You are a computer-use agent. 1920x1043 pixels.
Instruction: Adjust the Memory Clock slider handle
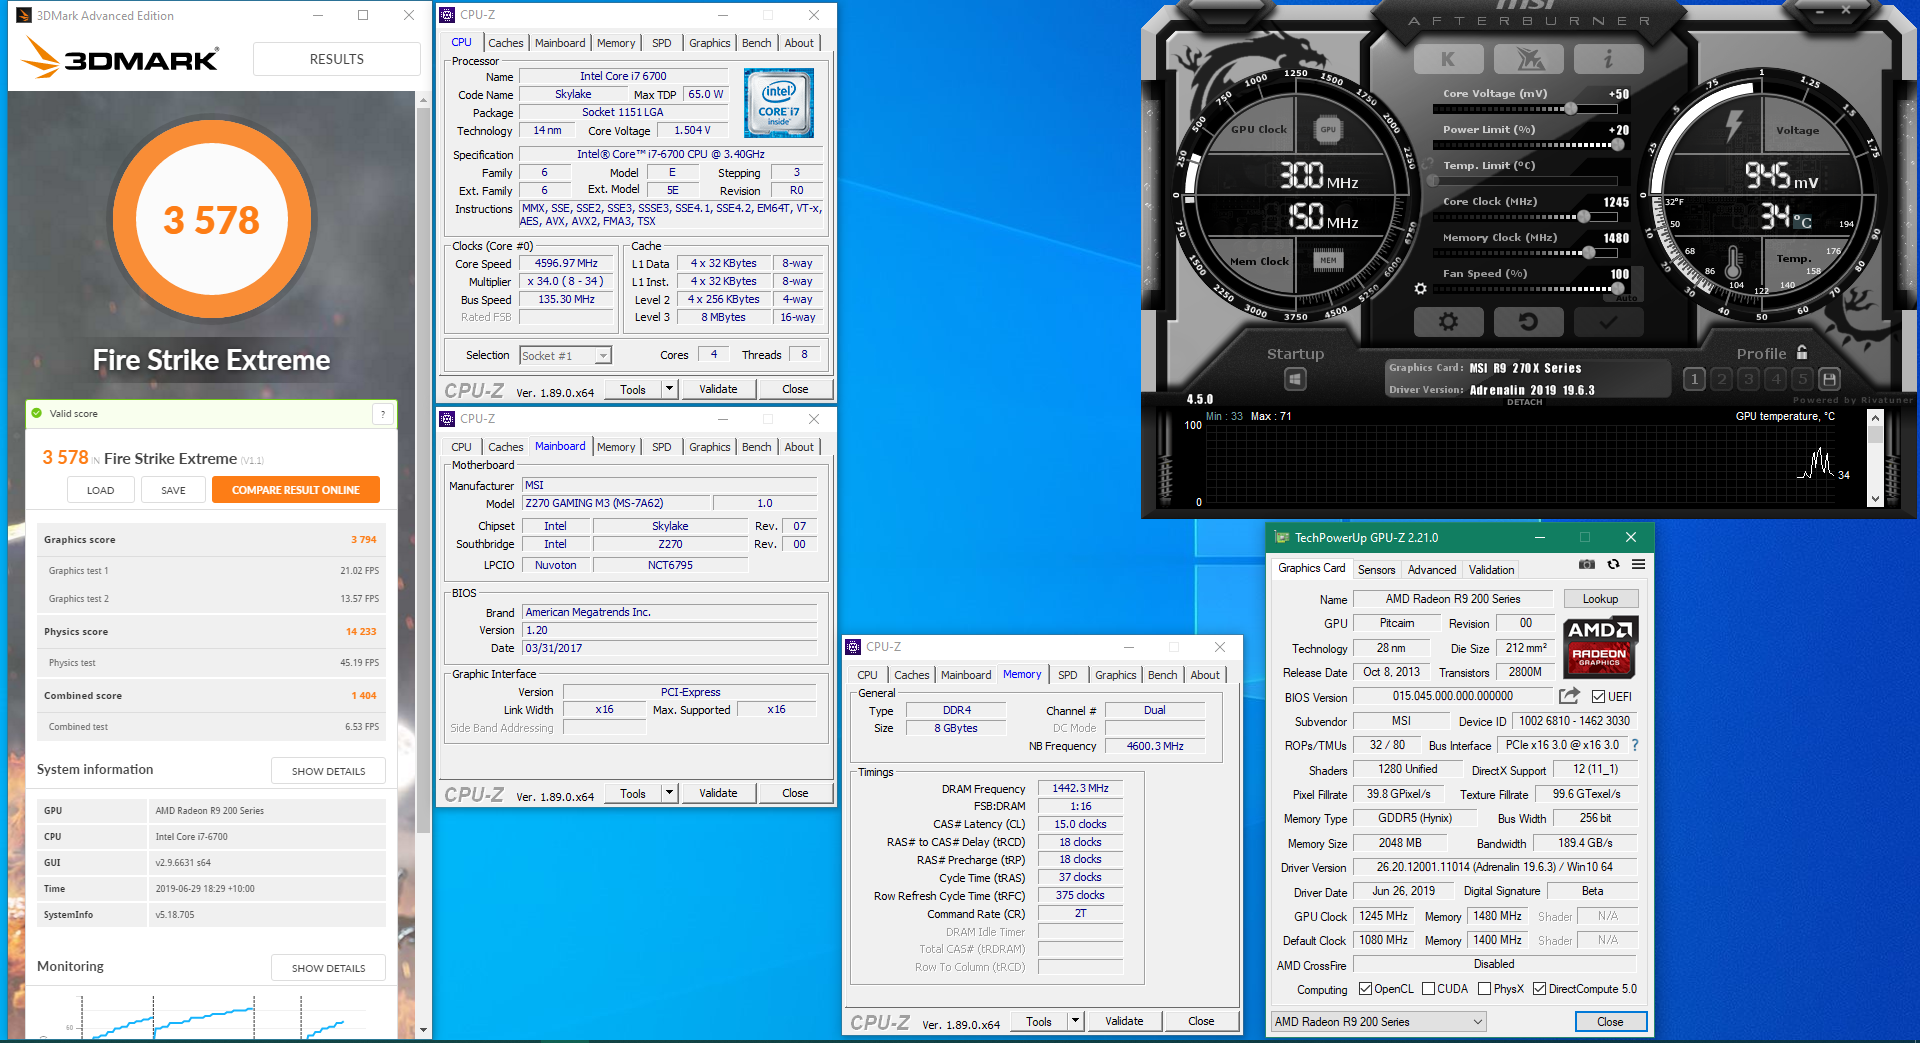[1588, 253]
